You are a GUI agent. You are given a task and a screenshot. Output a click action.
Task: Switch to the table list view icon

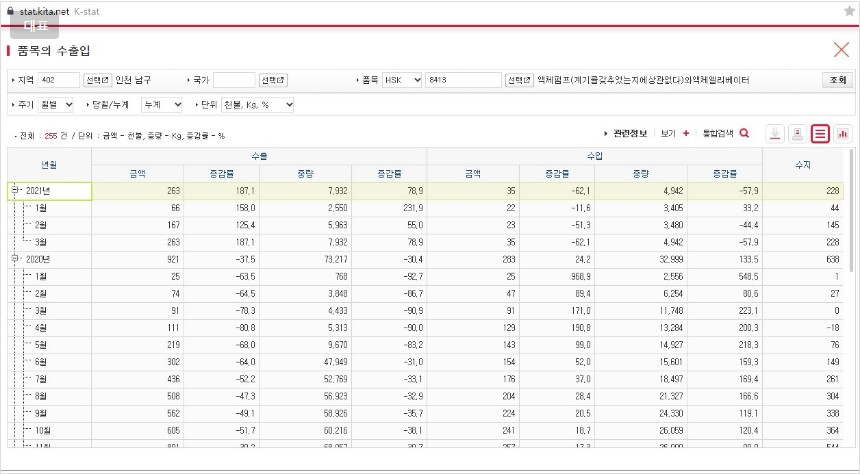coord(820,133)
